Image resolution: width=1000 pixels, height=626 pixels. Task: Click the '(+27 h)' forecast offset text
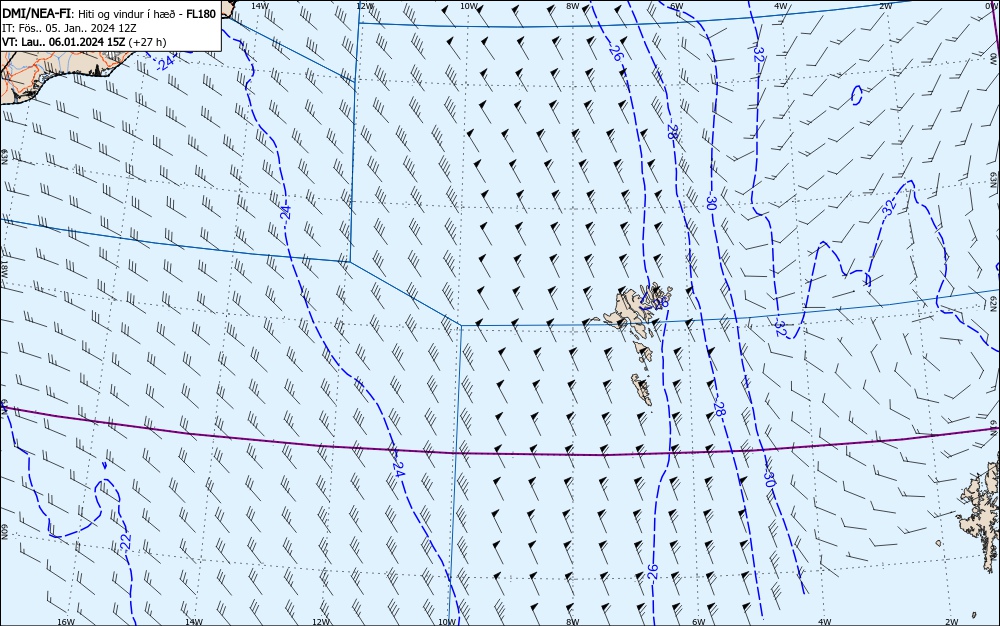tap(147, 42)
